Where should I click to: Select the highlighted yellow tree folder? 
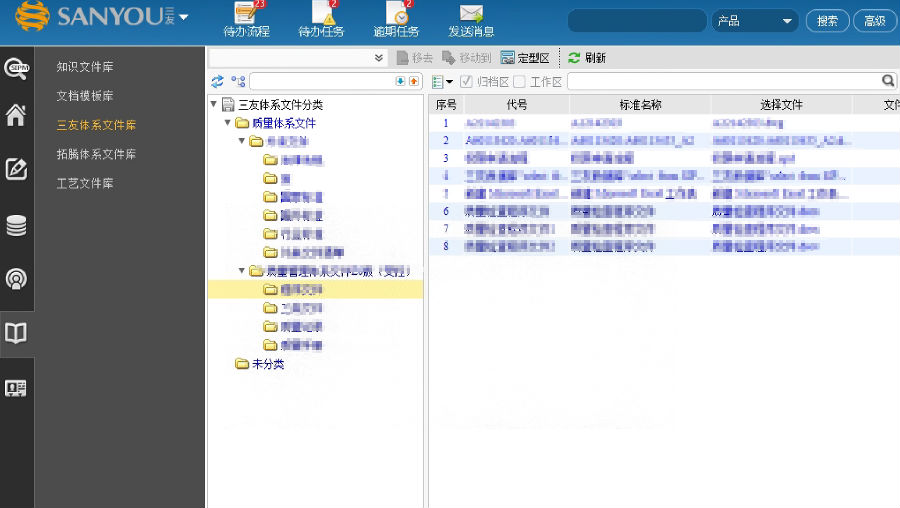pyautogui.click(x=315, y=290)
